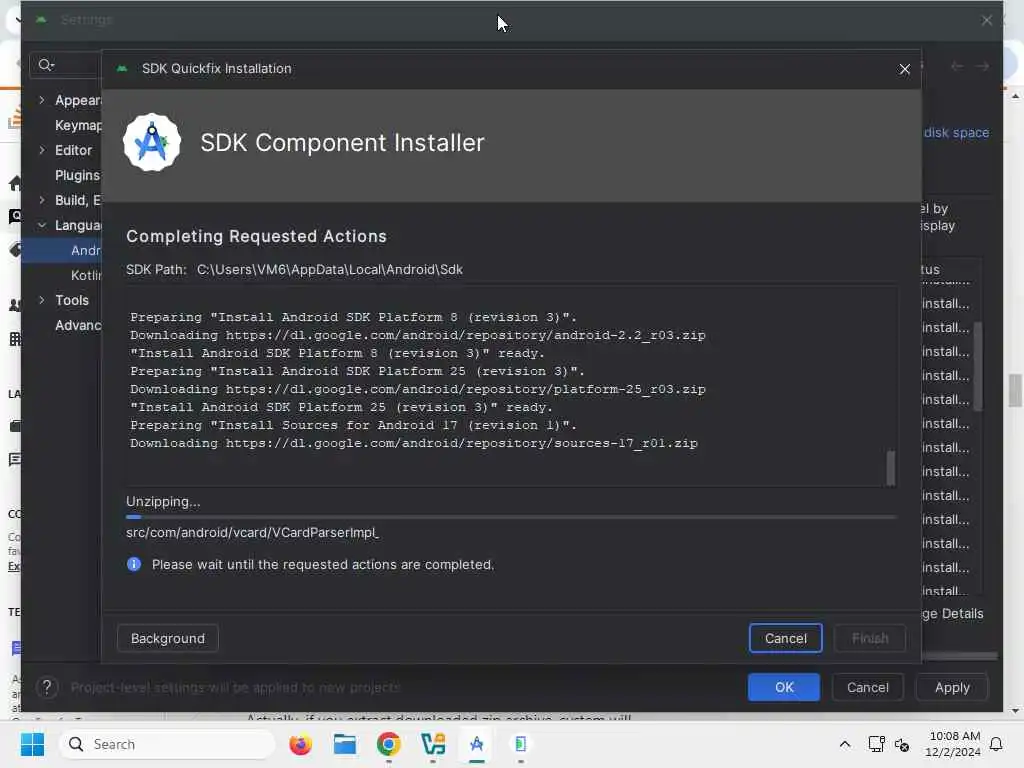Screen dimensions: 1024x768
Task: Open Firefox from the taskbar
Action: pyautogui.click(x=300, y=744)
